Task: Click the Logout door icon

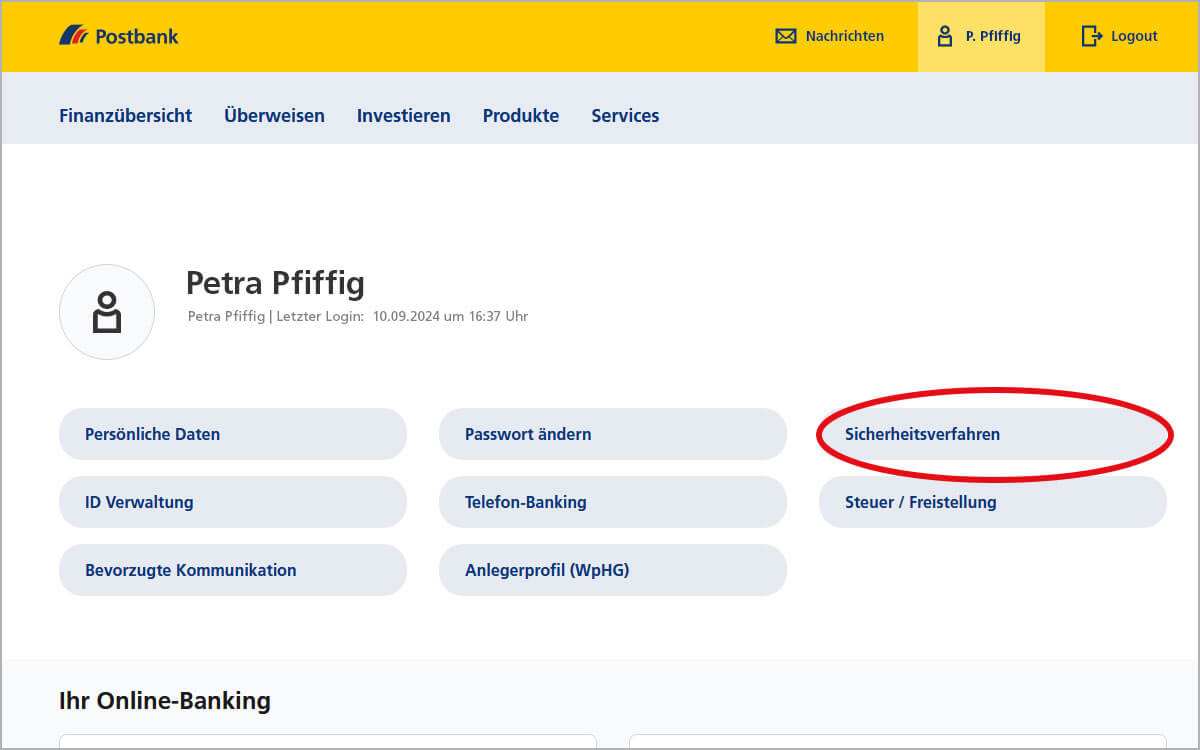Action: coord(1091,36)
